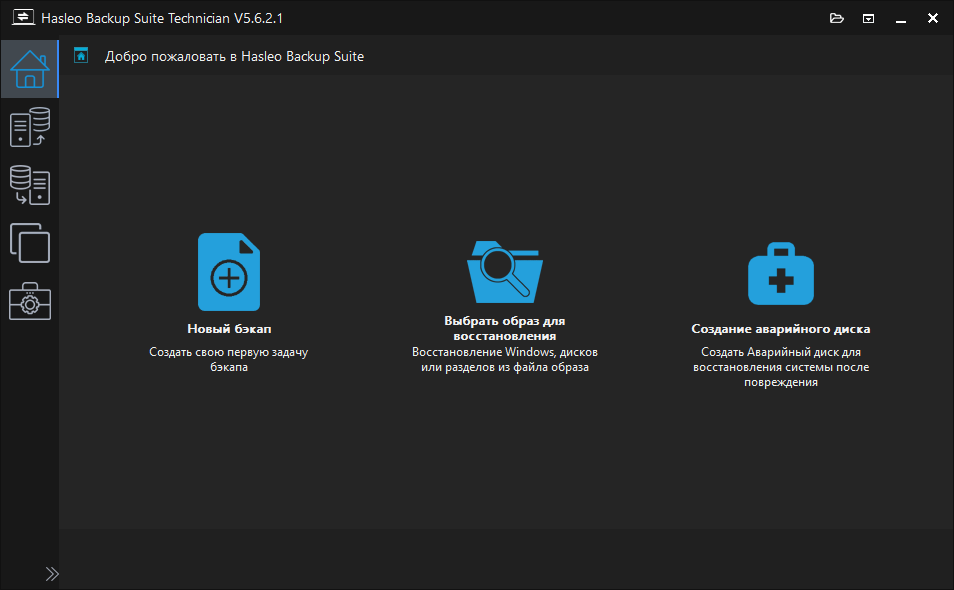The image size is (954, 590).
Task: Click "Создать свою первую задачу бэкапа" description
Action: 229,359
